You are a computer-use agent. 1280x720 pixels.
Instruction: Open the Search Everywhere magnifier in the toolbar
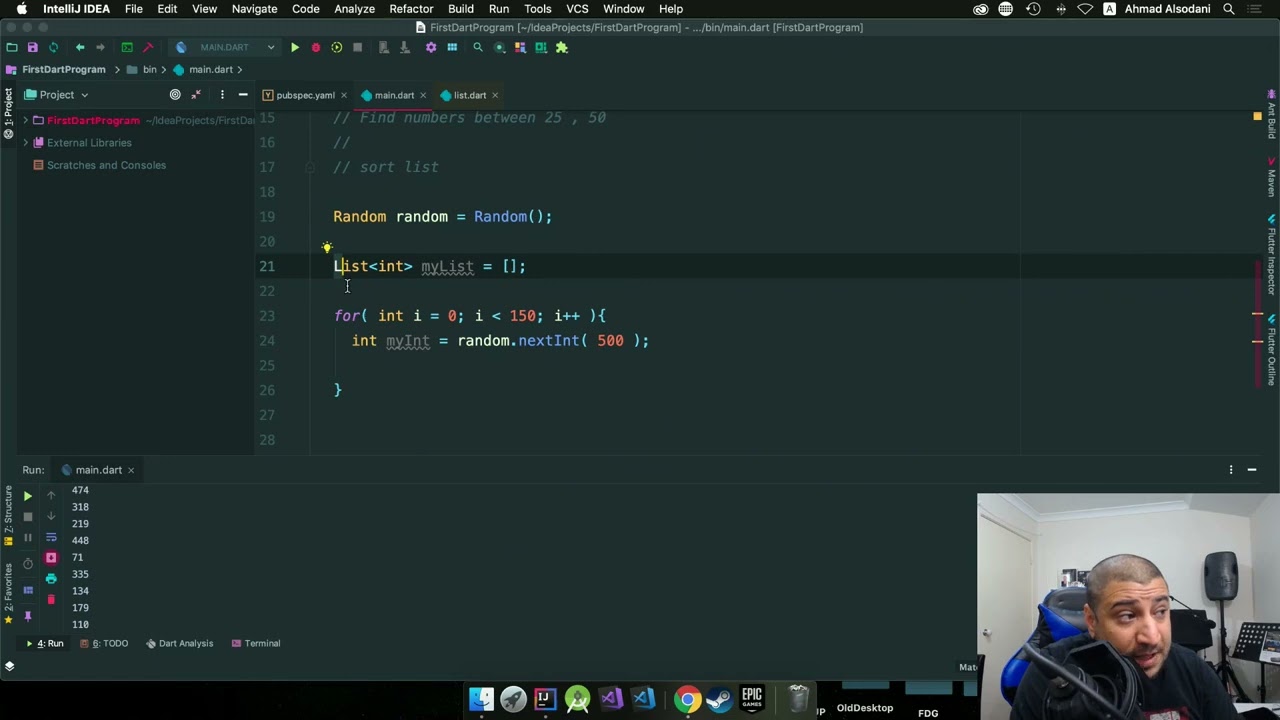(478, 47)
